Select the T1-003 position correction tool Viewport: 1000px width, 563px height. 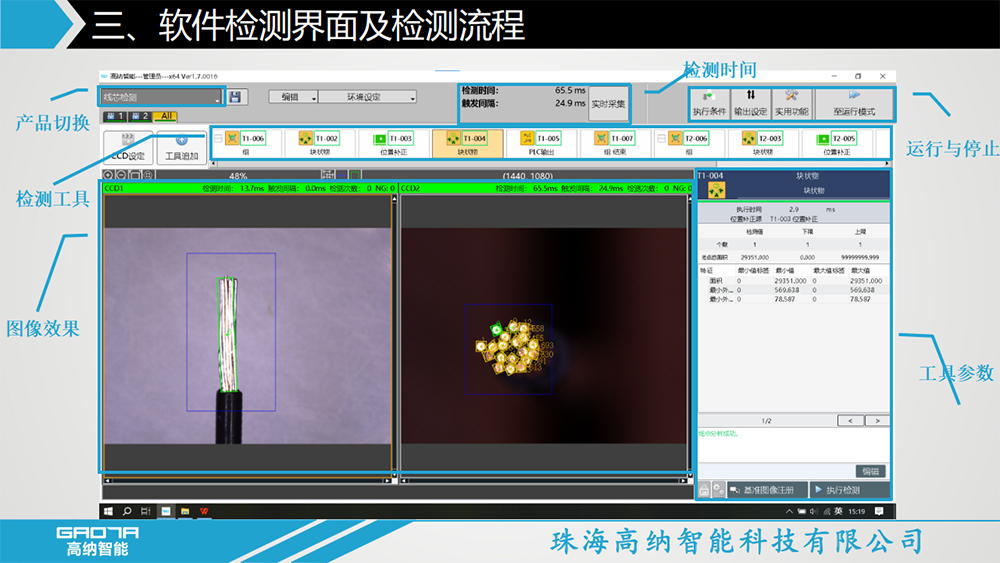pyautogui.click(x=393, y=143)
